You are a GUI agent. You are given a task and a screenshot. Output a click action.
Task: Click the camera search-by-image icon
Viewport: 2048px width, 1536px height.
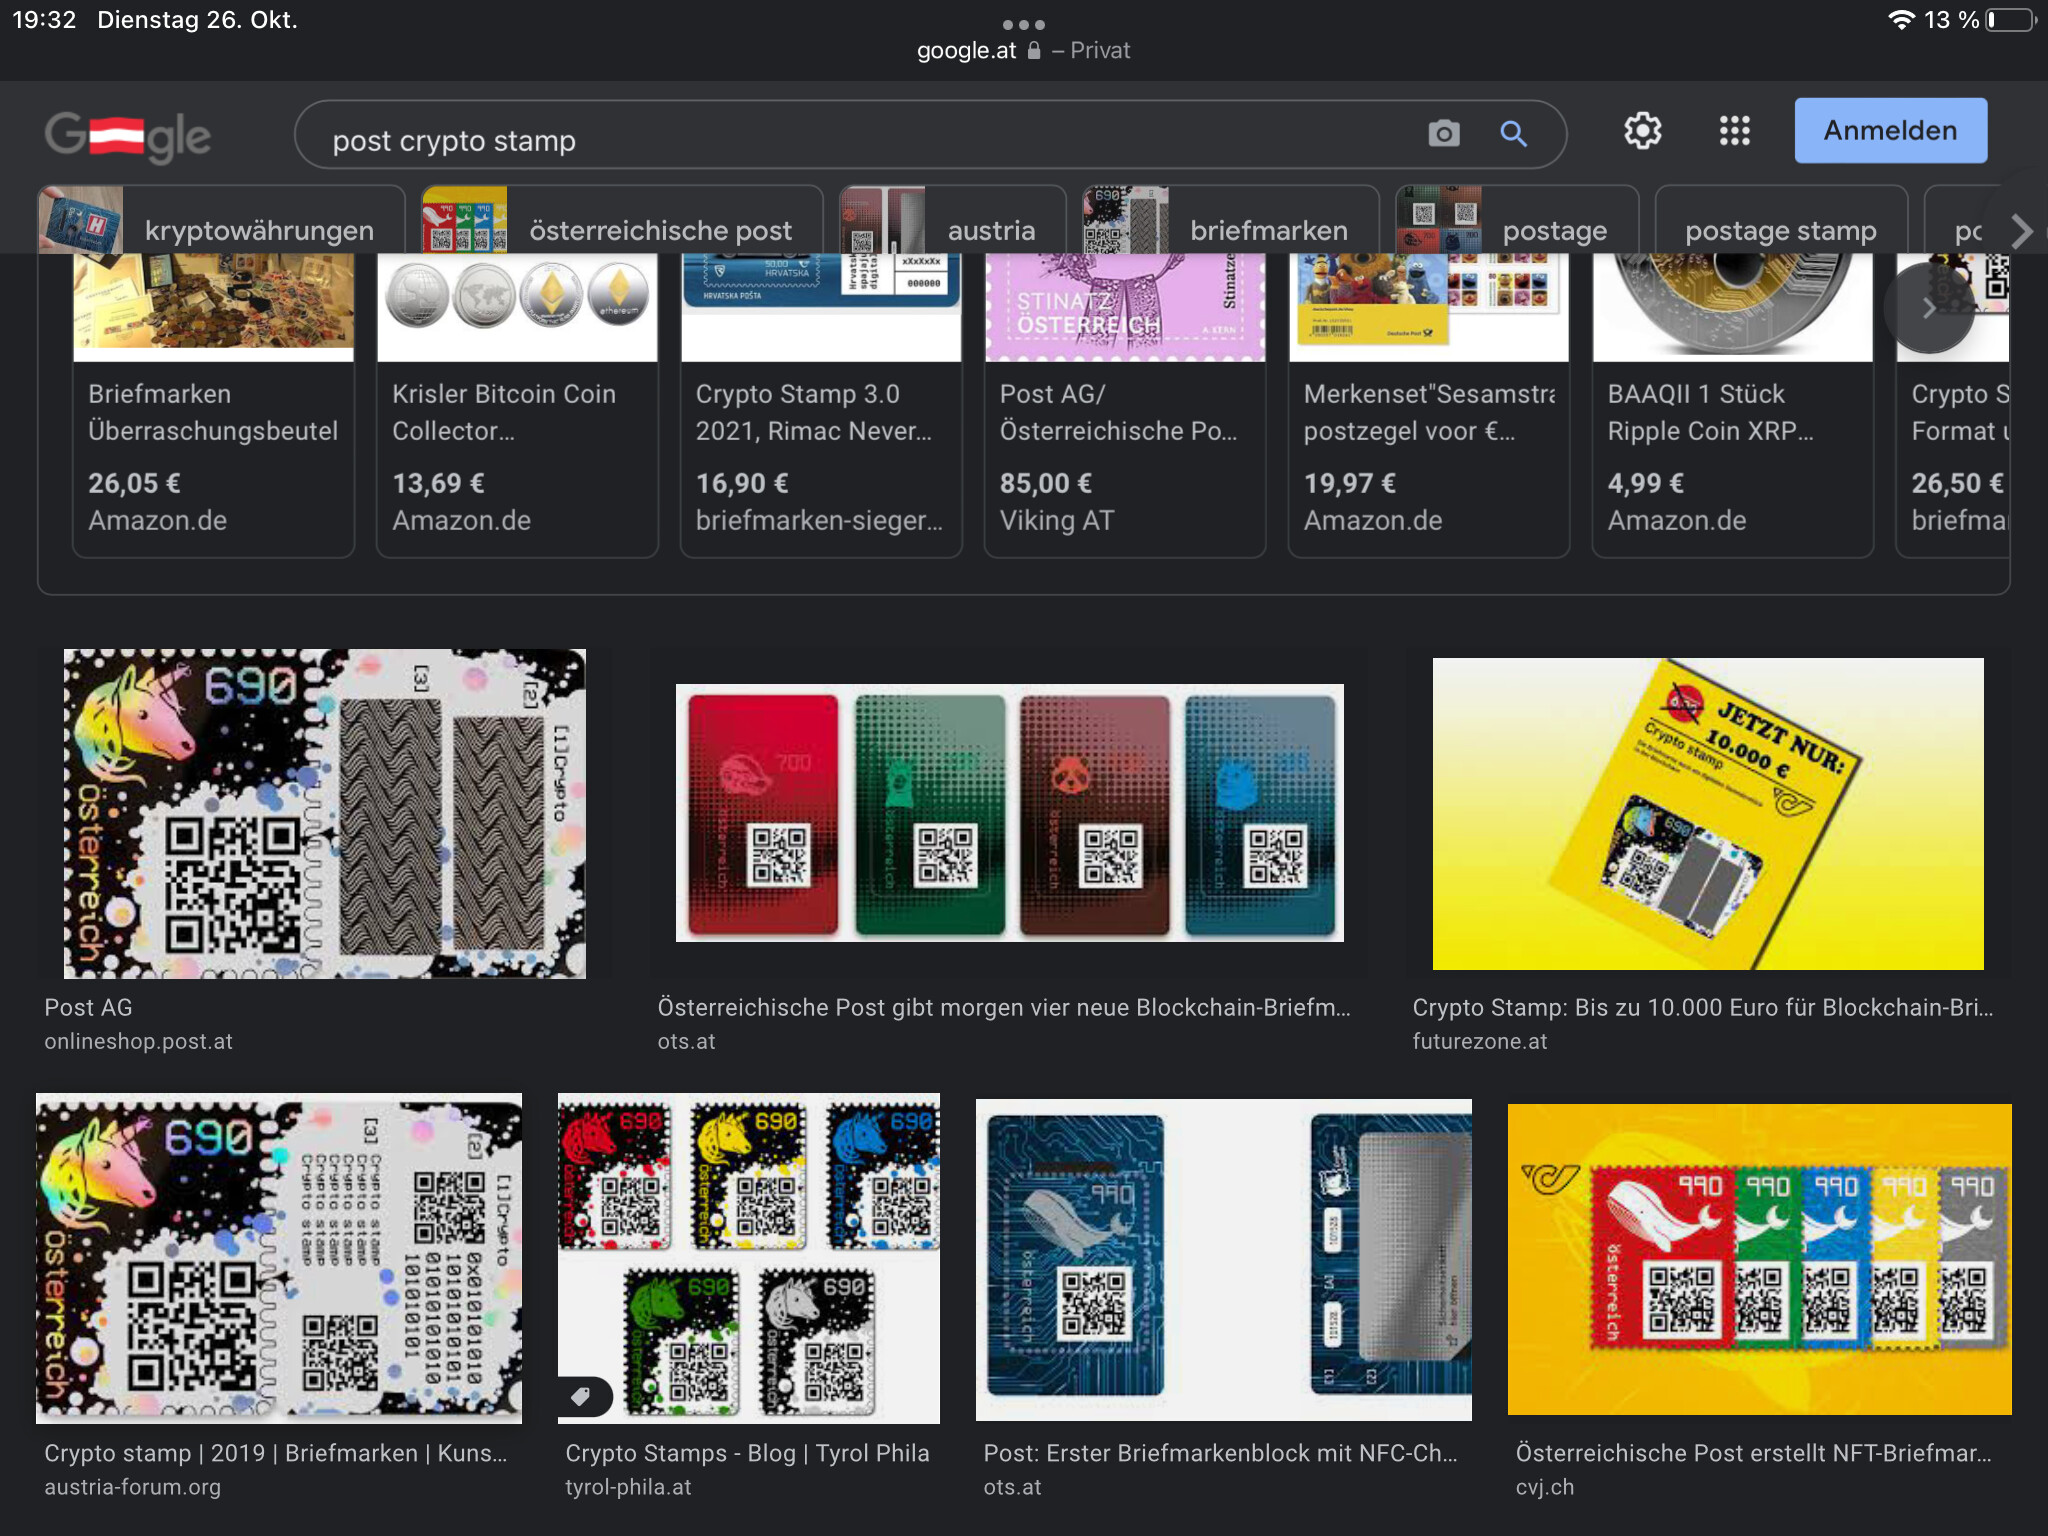coord(1443,133)
